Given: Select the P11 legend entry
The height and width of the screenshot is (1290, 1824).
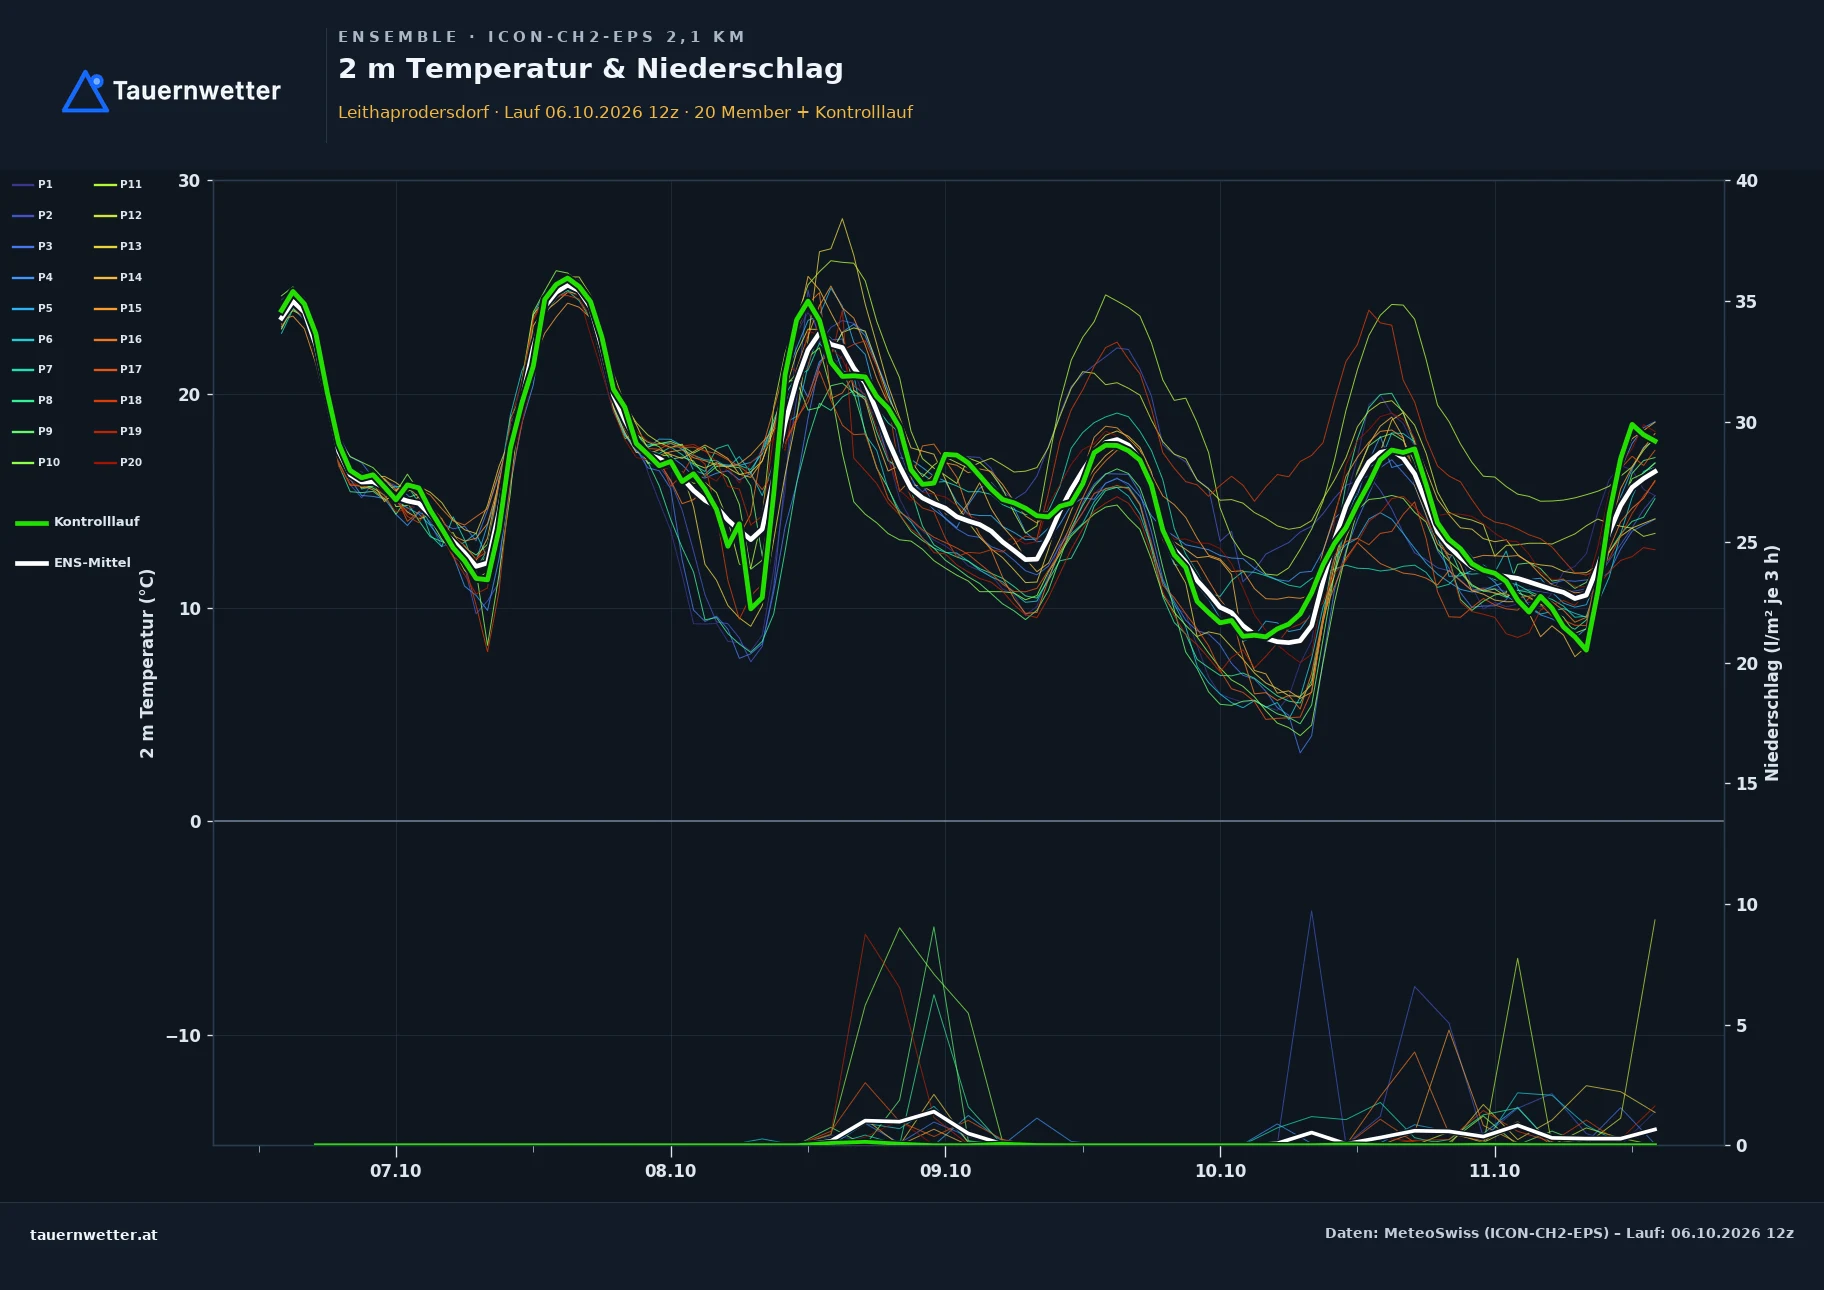Looking at the screenshot, I should tap(118, 184).
